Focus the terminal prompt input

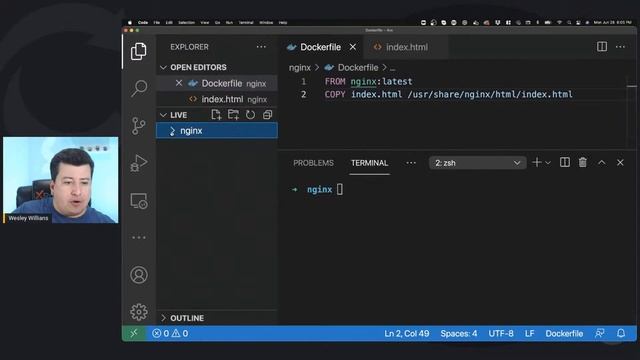point(340,189)
